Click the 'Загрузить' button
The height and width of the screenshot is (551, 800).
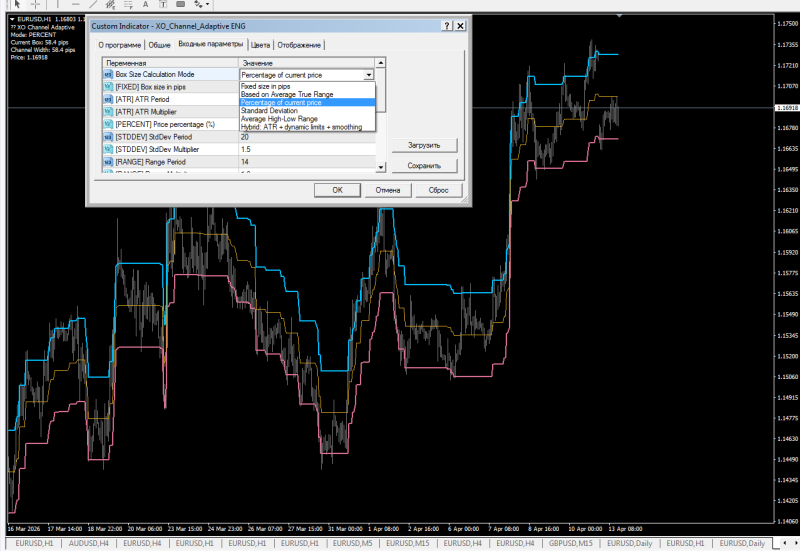click(424, 145)
